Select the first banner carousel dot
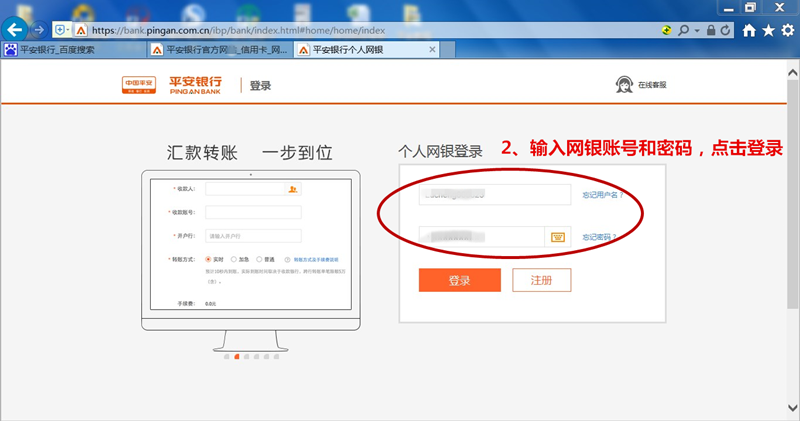800x421 pixels. tap(227, 357)
